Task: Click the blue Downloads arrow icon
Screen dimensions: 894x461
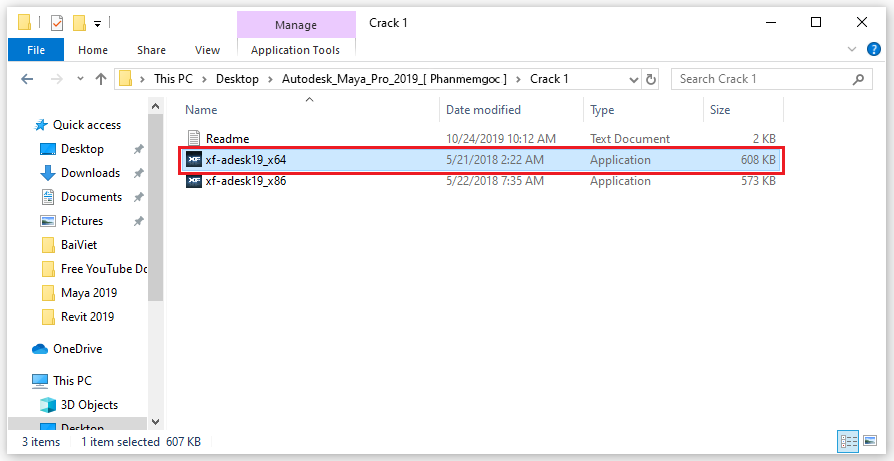Action: point(48,173)
